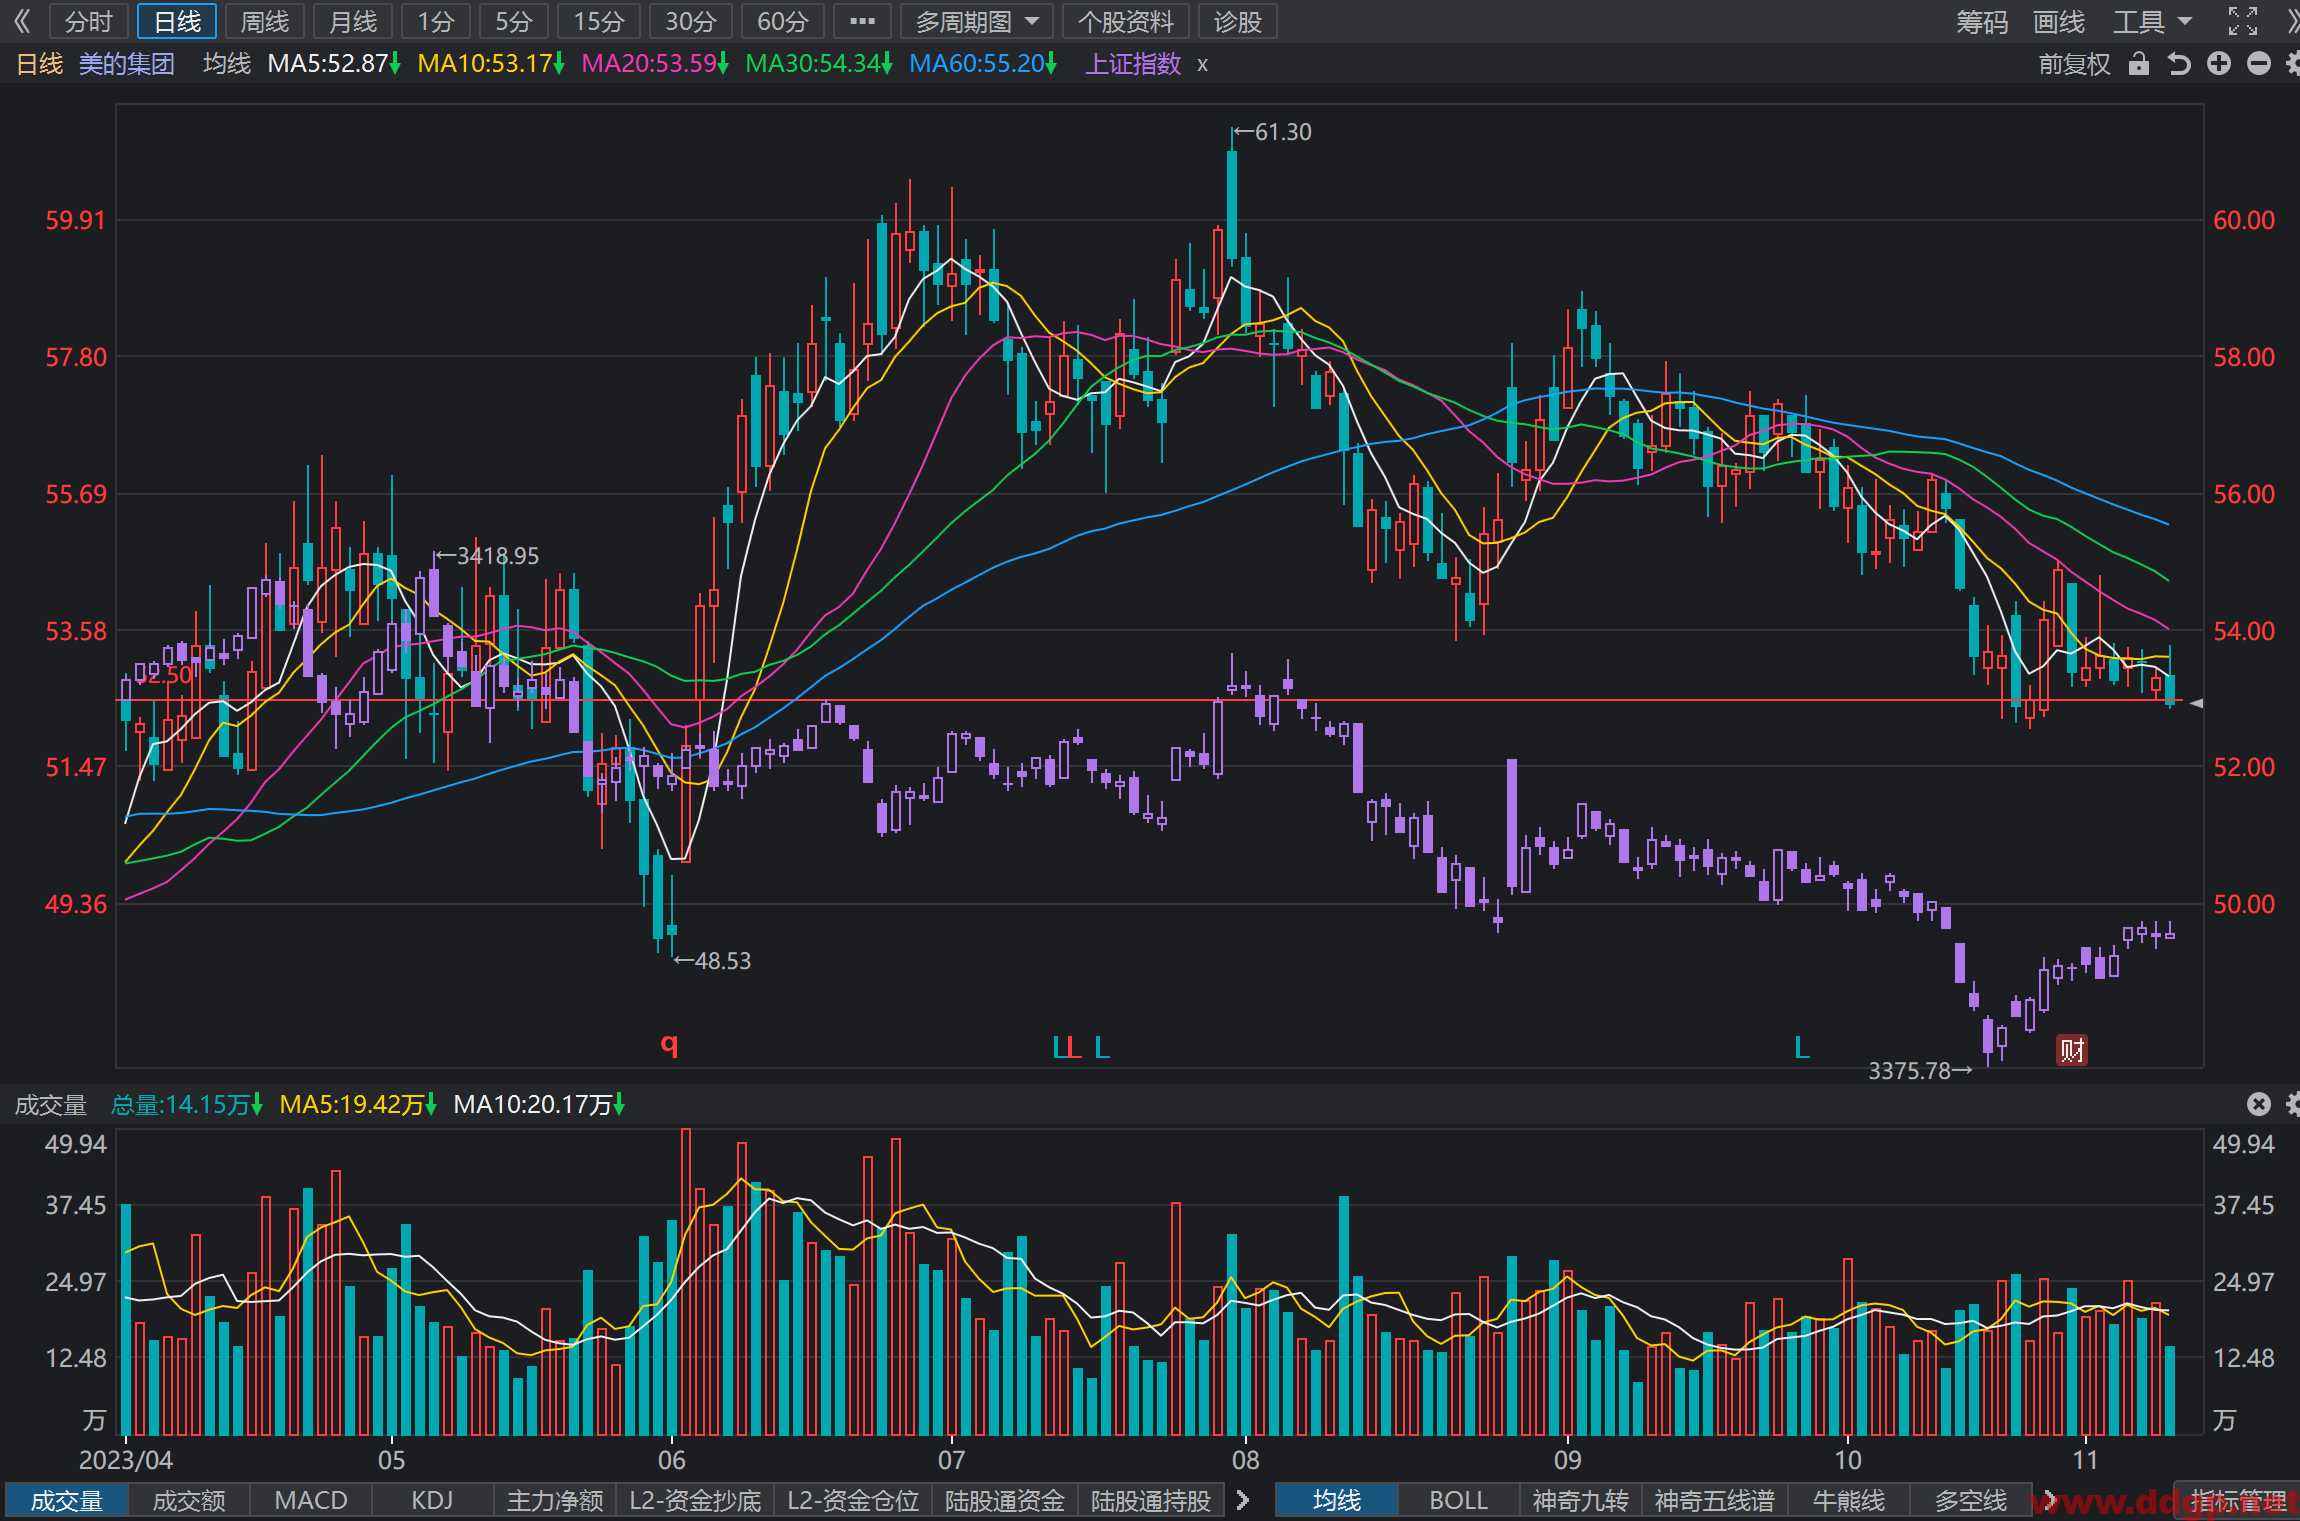Remove 上证指数 overlay with the x
This screenshot has width=2300, height=1521.
[1203, 65]
